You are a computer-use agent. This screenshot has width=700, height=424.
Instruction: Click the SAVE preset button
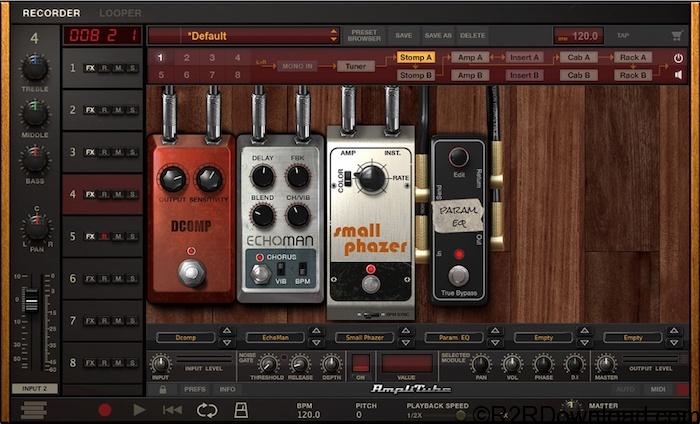coord(404,36)
